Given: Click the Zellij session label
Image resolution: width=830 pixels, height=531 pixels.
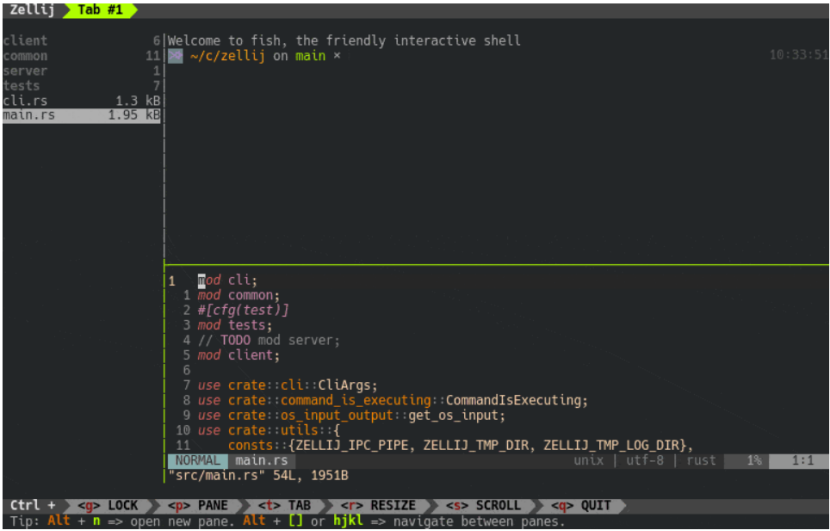Looking at the screenshot, I should coord(32,10).
